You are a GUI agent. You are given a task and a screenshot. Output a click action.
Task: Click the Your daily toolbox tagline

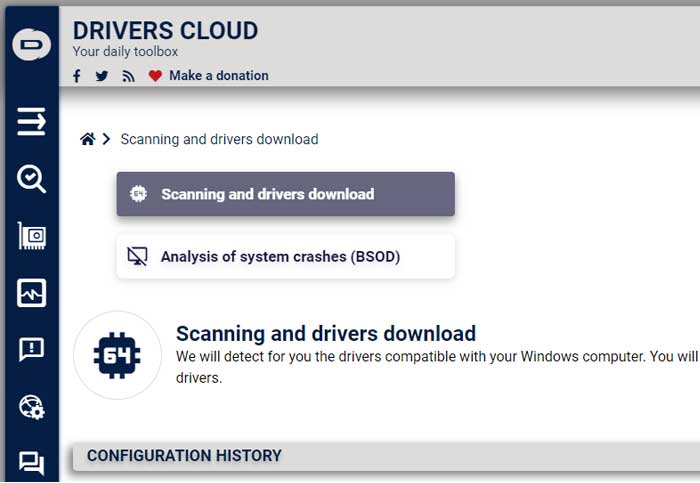pos(125,52)
